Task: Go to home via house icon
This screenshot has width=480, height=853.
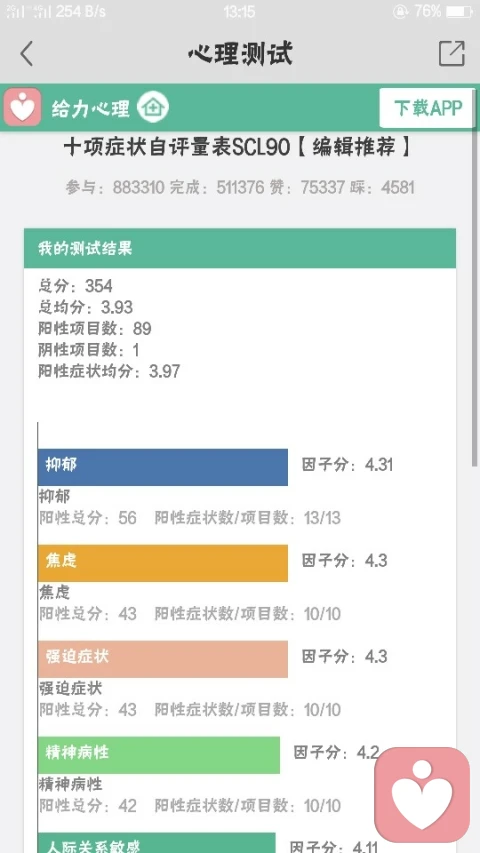Action: coord(153,107)
